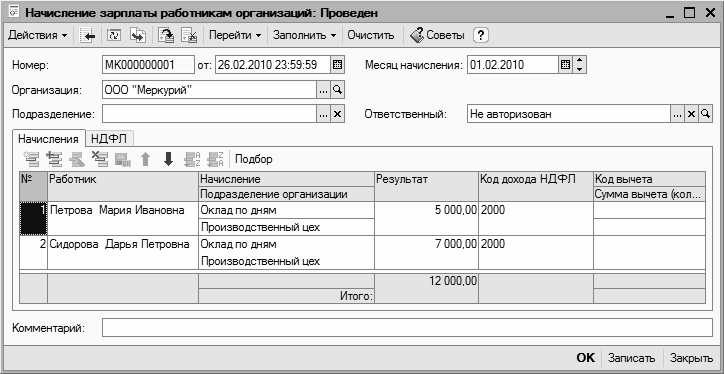Open calendar picker for document date

click(338, 65)
